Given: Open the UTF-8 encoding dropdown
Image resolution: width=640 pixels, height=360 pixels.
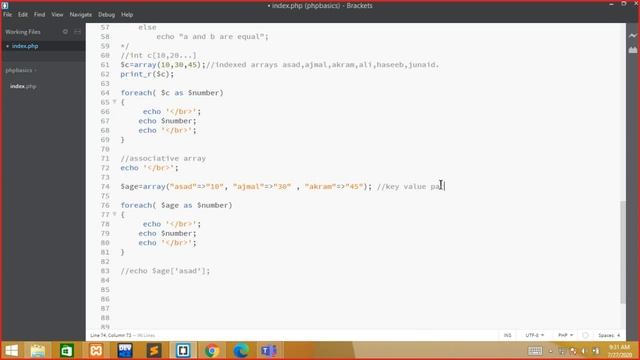Looking at the screenshot, I should click(534, 335).
